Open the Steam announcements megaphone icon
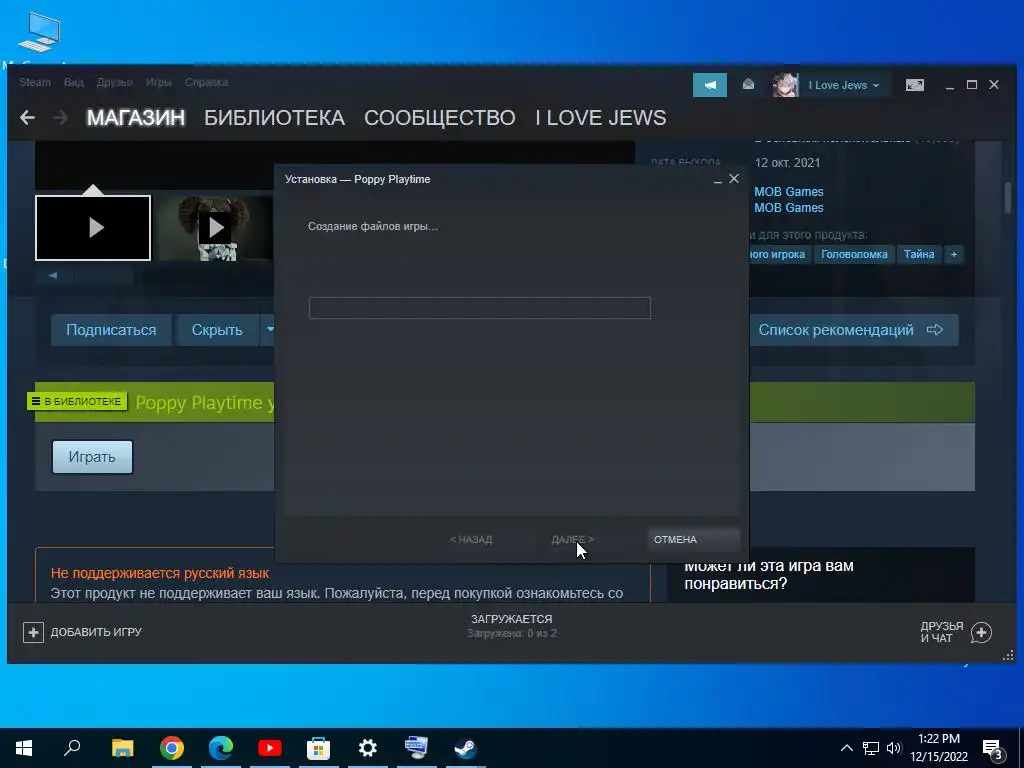Screen dimensions: 1024x768 (710, 85)
